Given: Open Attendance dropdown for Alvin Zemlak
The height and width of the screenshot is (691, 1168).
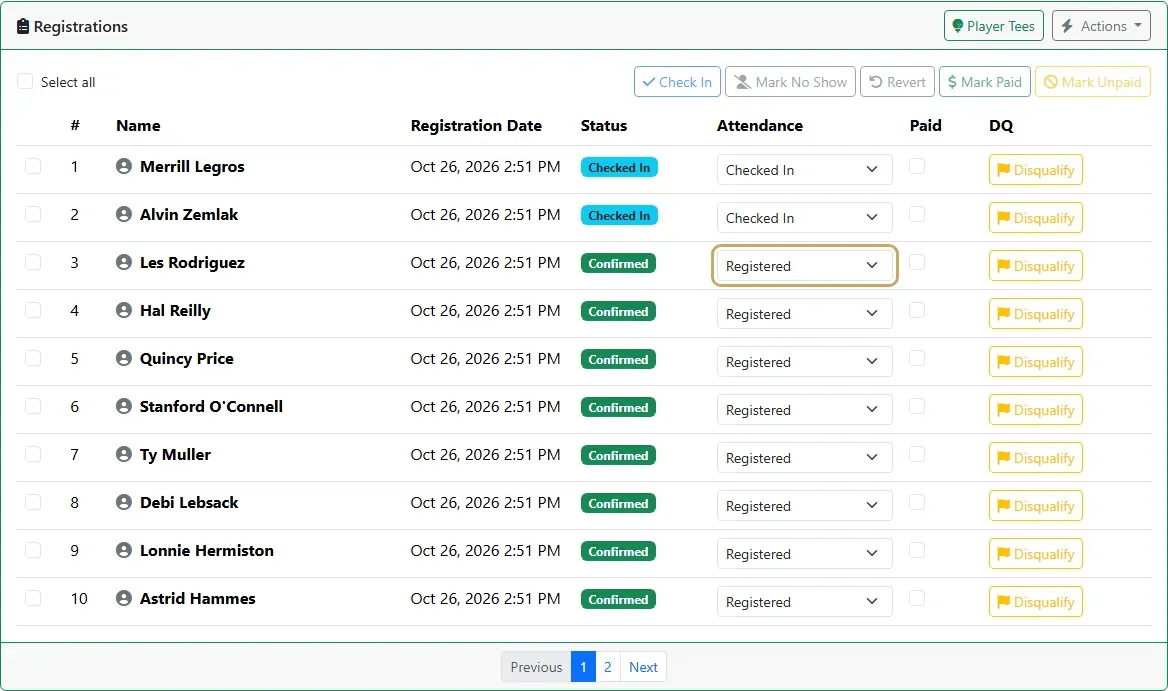Looking at the screenshot, I should 804,217.
